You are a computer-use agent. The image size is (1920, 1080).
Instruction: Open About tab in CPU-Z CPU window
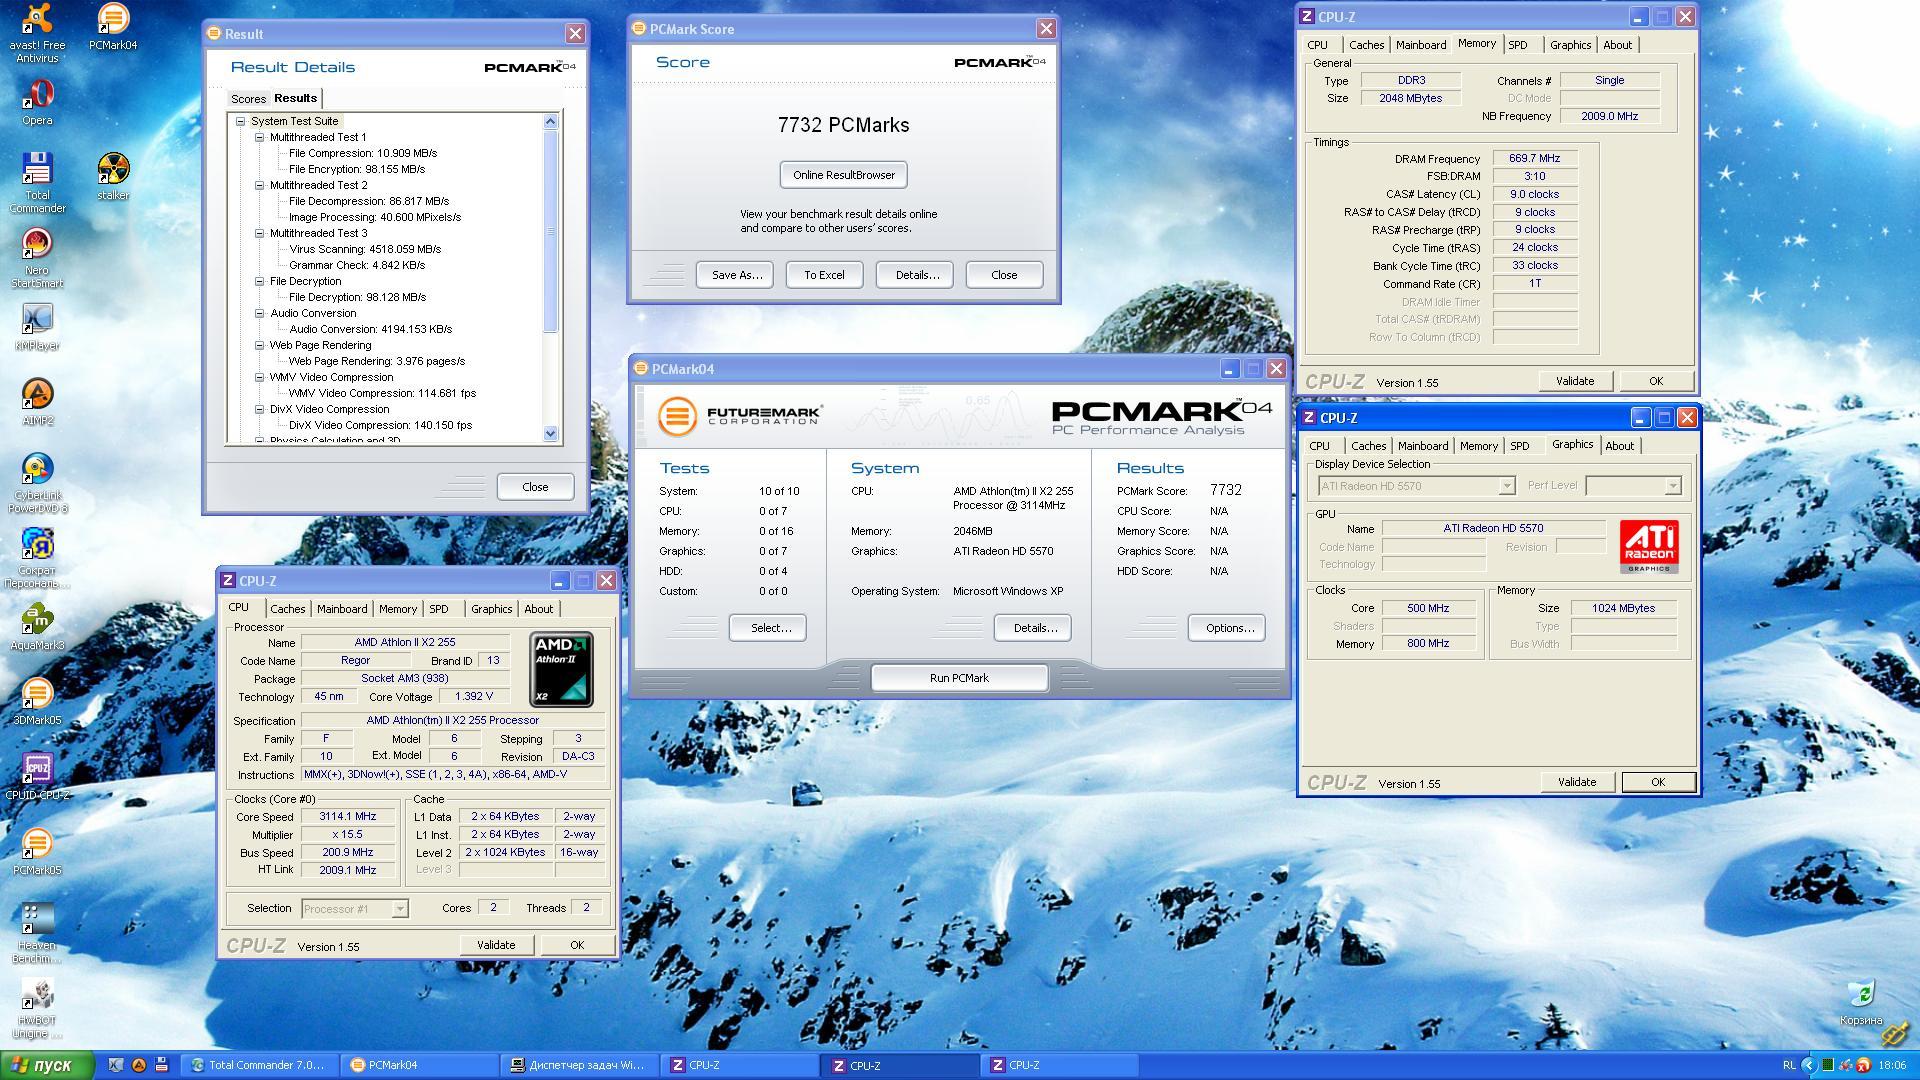(x=538, y=609)
